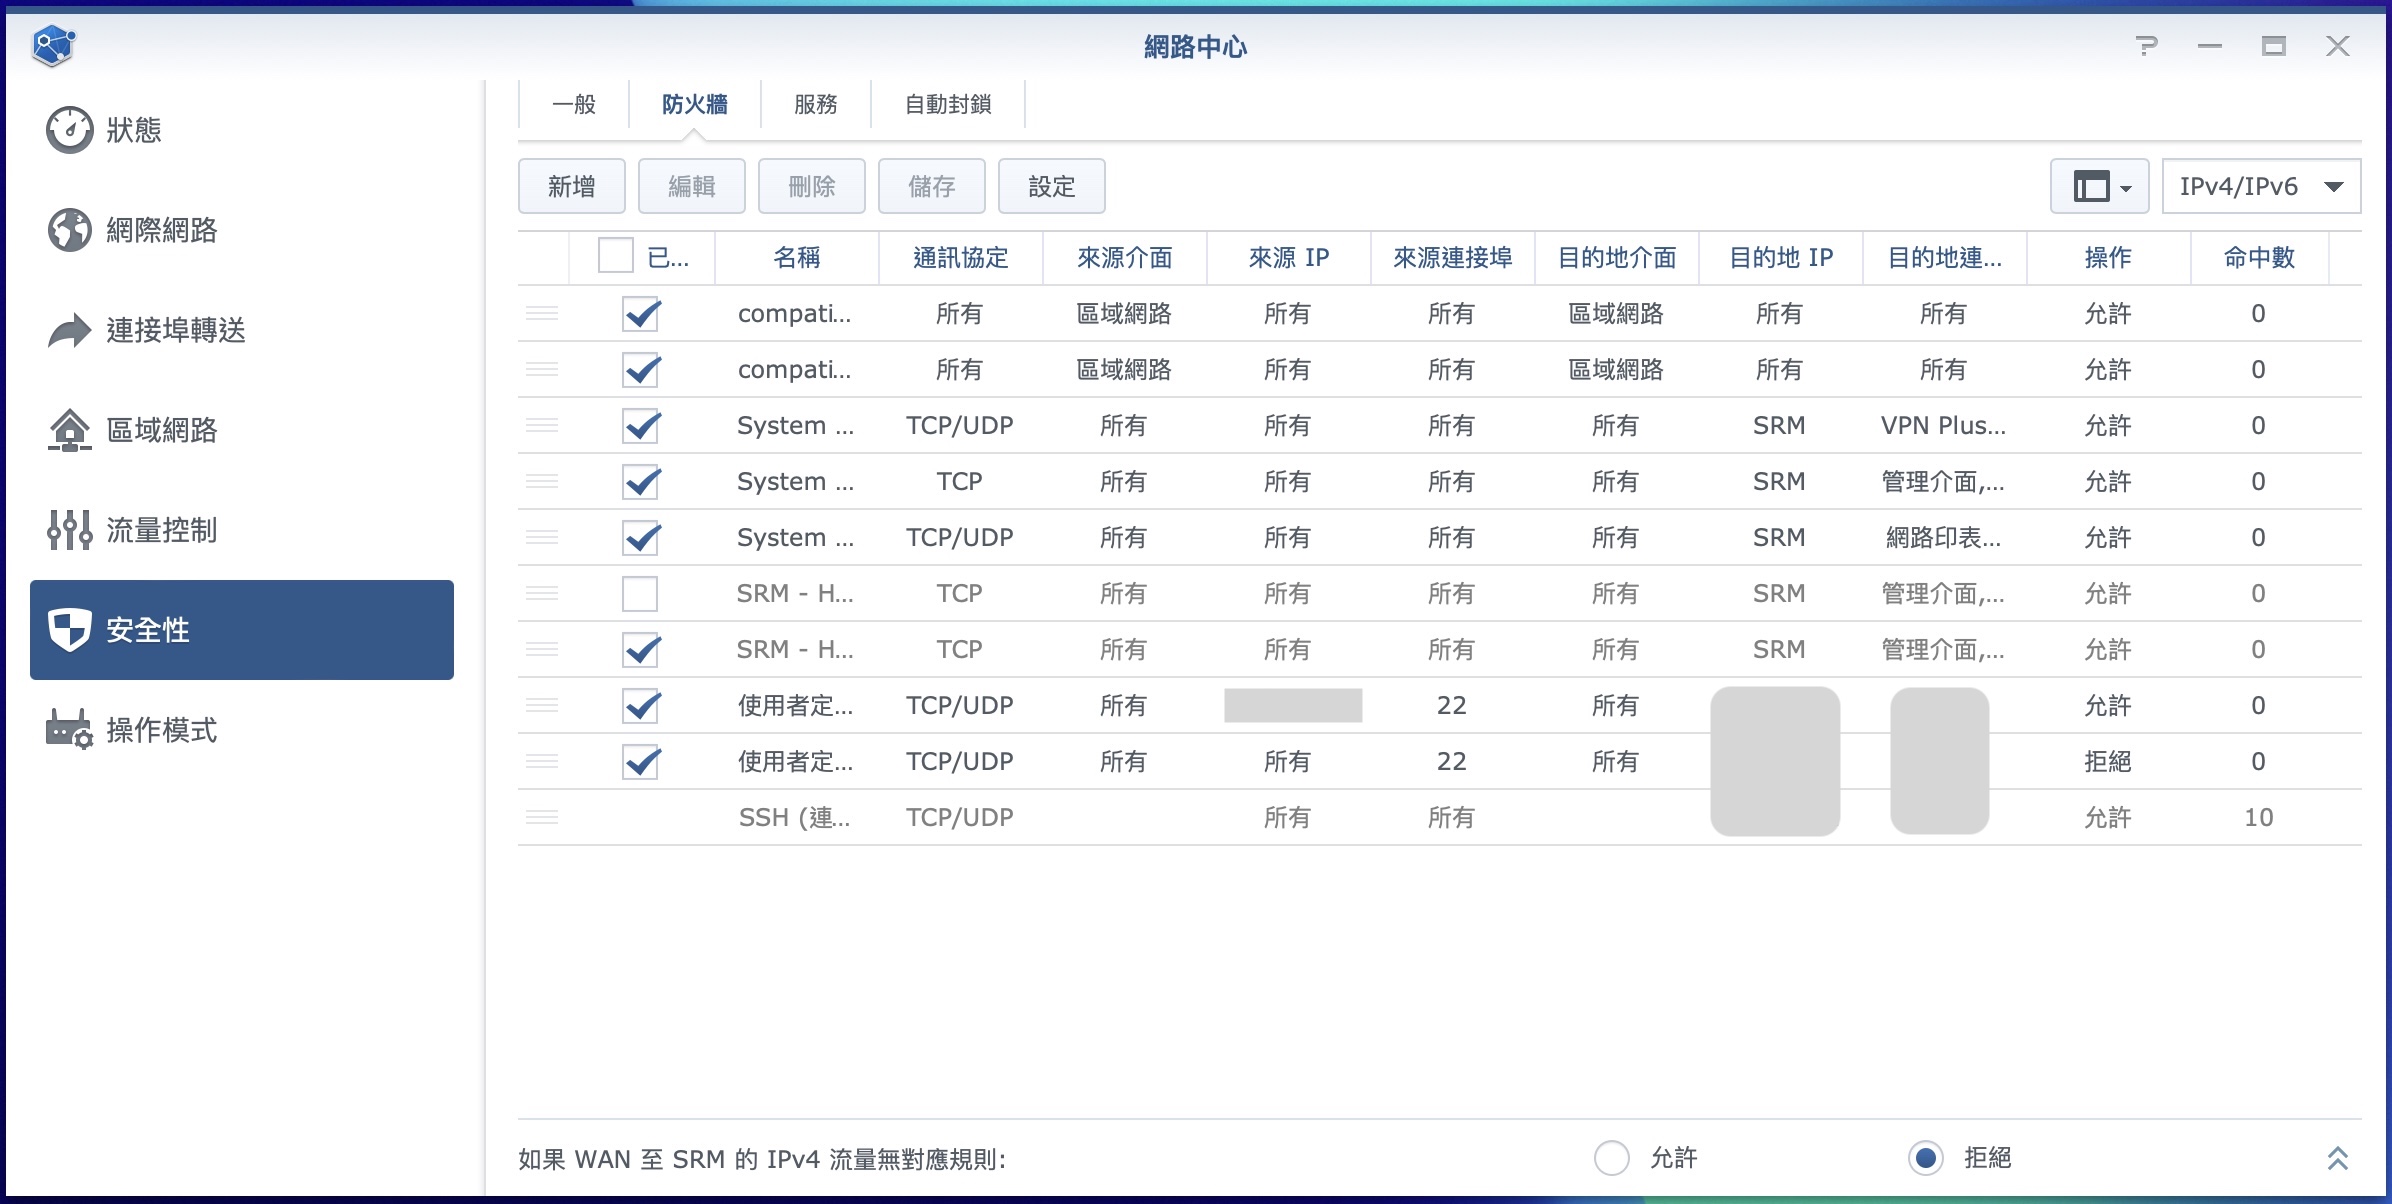
Task: Select 連接埠轉送 arrow icon in sidebar
Action: click(70, 330)
